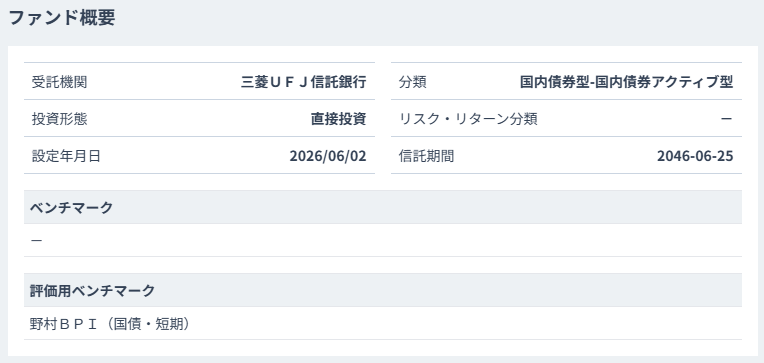
Task: Select the 投資形態 label
Action: (x=59, y=119)
